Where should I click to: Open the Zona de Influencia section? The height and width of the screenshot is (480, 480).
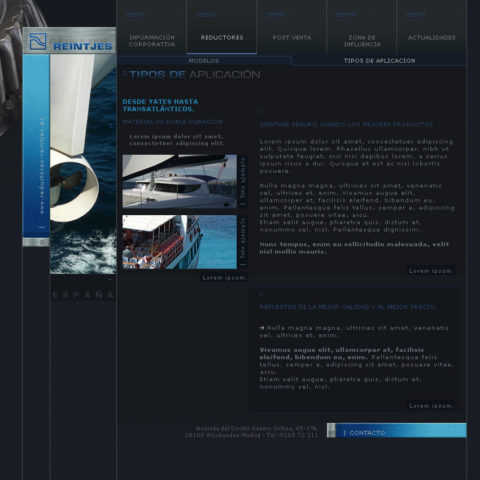[362, 41]
